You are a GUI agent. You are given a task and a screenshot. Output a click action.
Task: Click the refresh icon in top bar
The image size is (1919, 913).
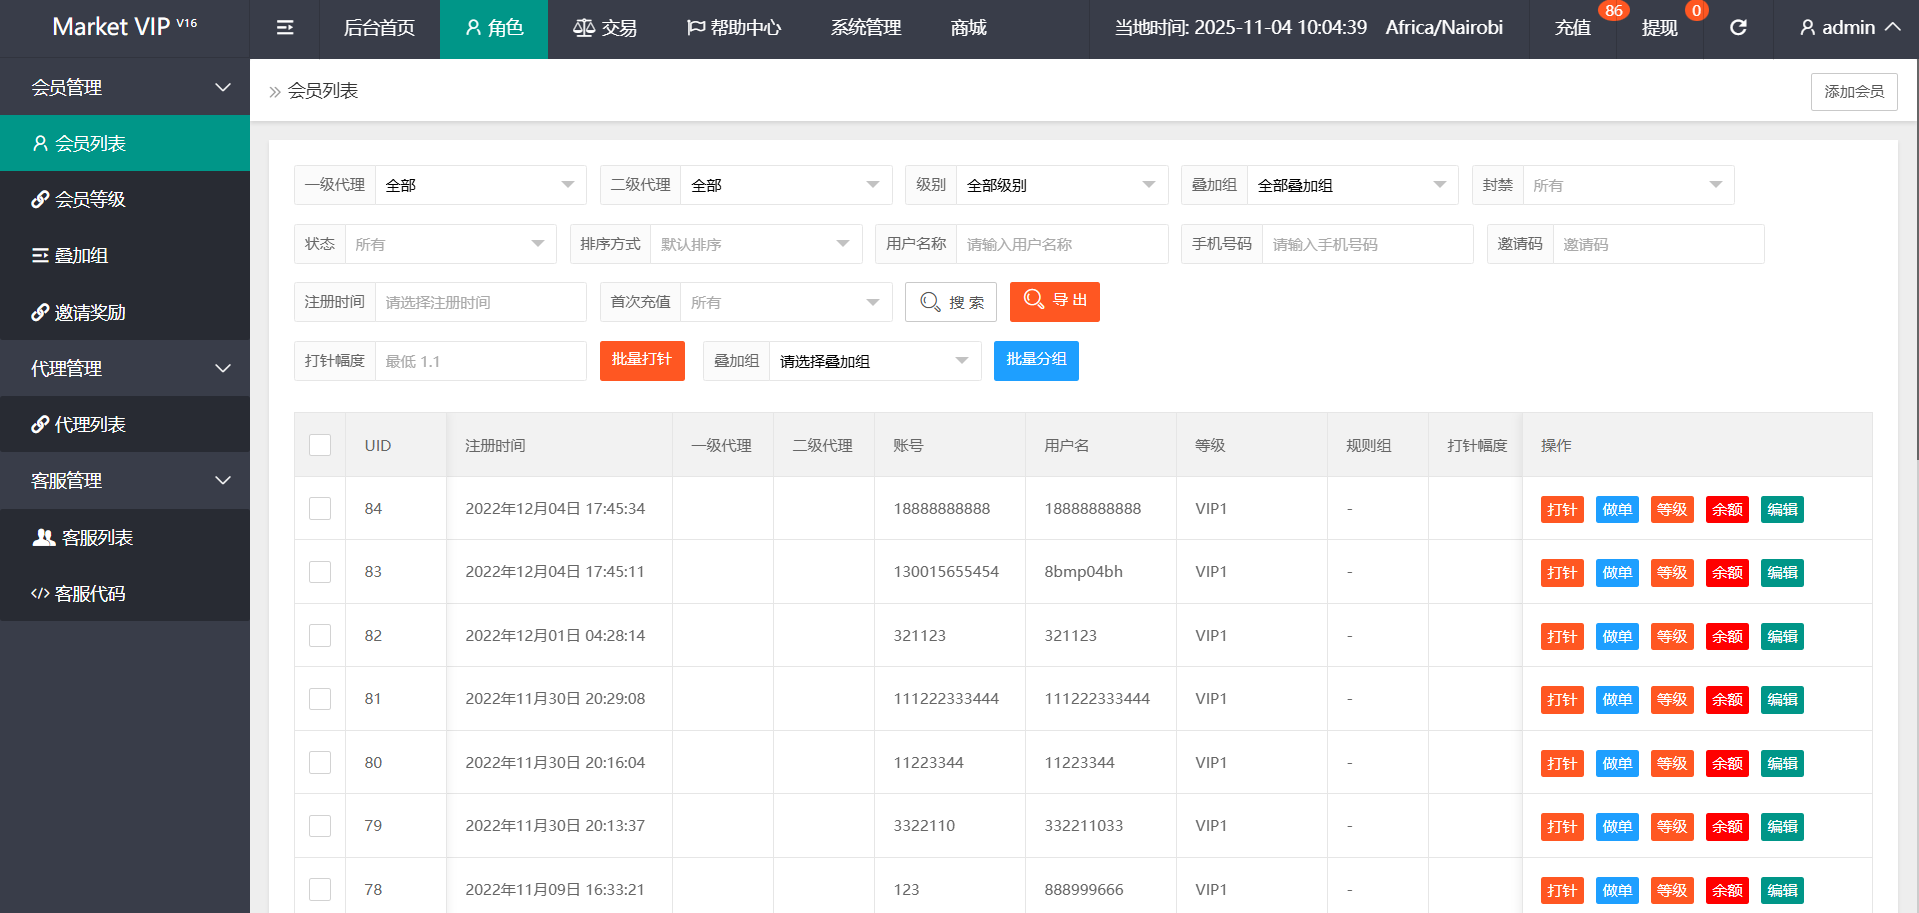pos(1738,28)
